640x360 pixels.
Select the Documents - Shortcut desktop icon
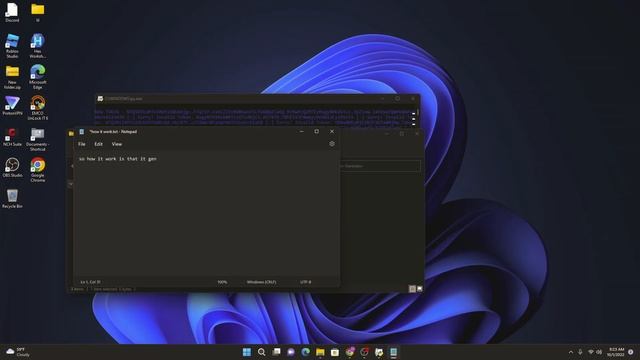(38, 139)
